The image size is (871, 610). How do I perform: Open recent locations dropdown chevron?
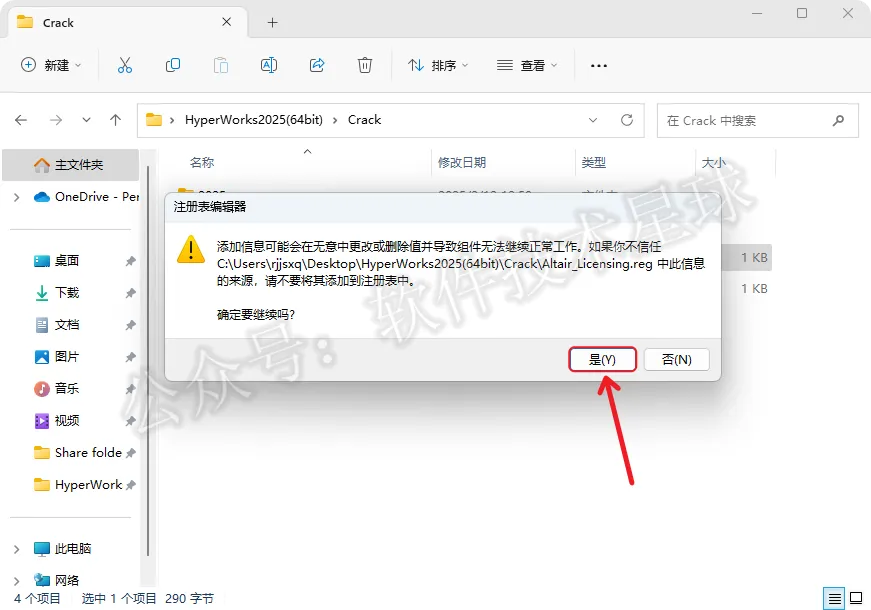pyautogui.click(x=86, y=120)
